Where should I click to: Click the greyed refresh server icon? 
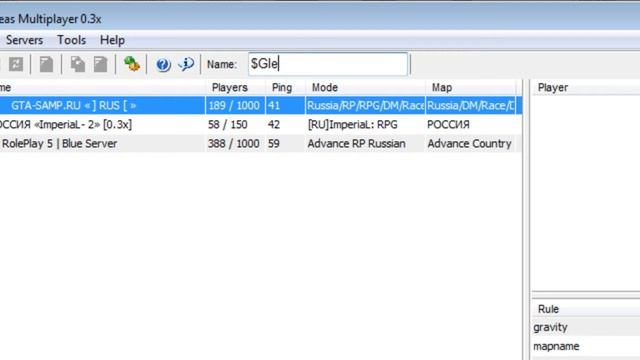pyautogui.click(x=16, y=64)
